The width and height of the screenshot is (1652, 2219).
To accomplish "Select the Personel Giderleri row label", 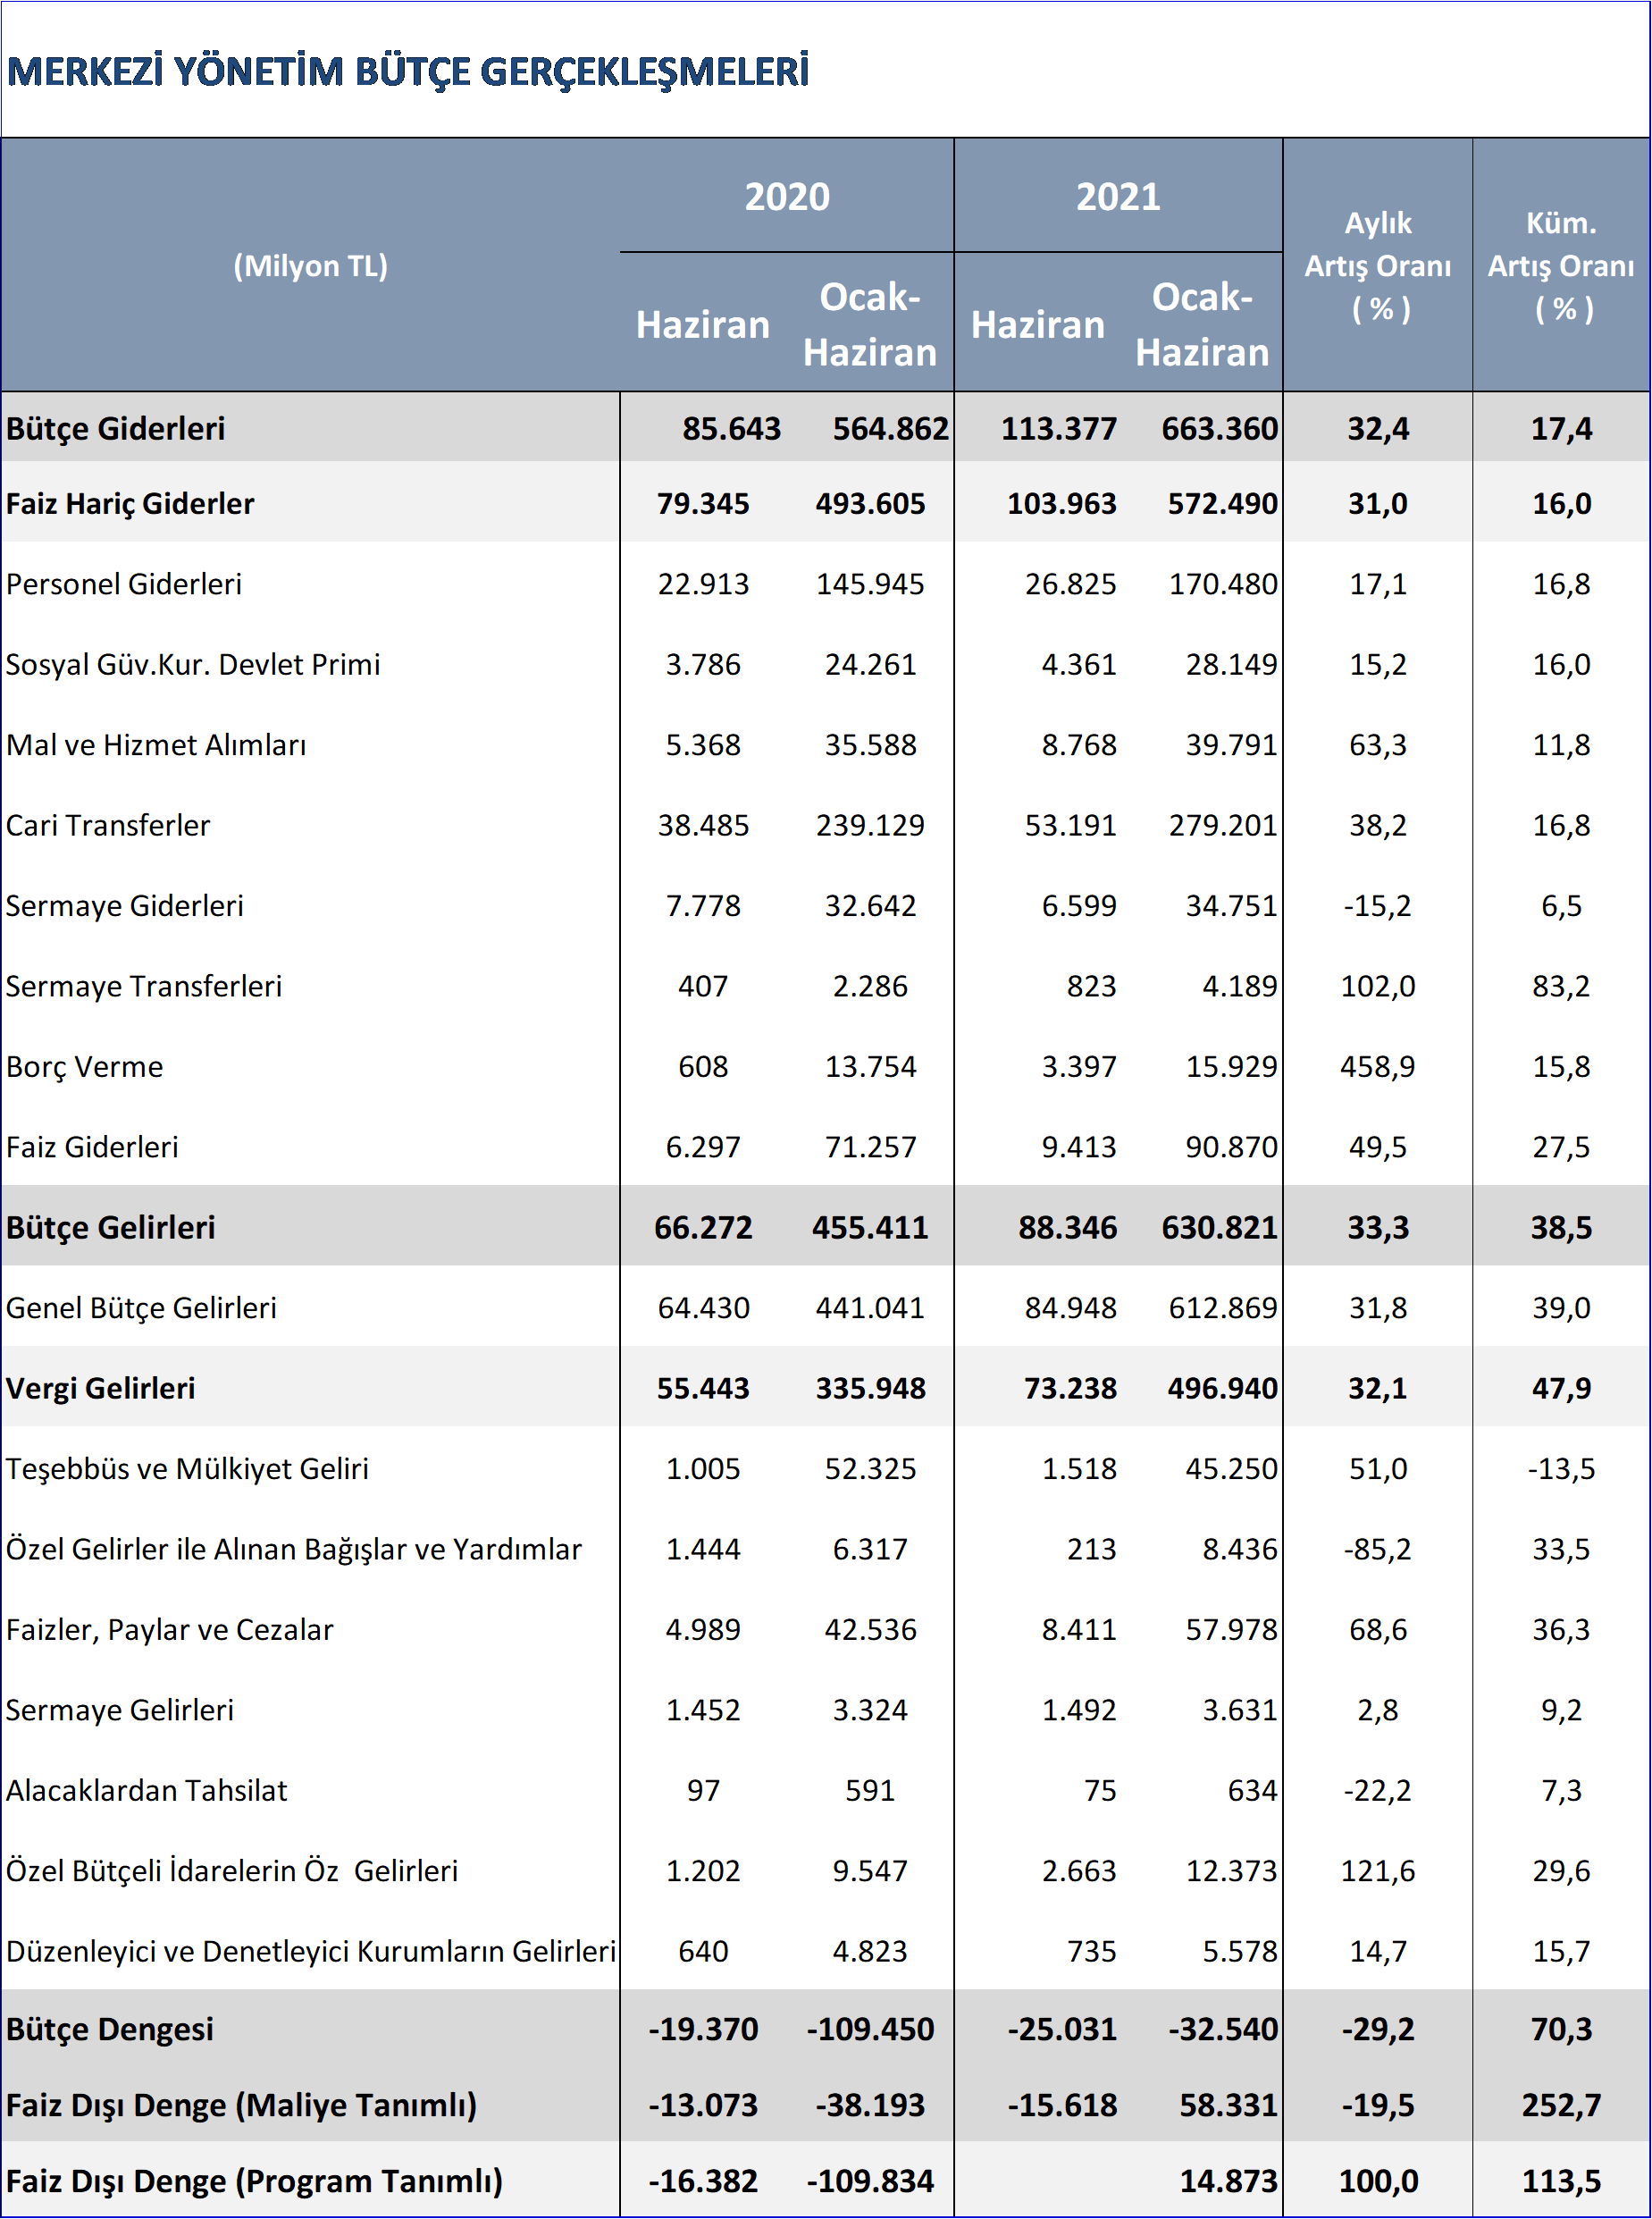I will [x=124, y=584].
